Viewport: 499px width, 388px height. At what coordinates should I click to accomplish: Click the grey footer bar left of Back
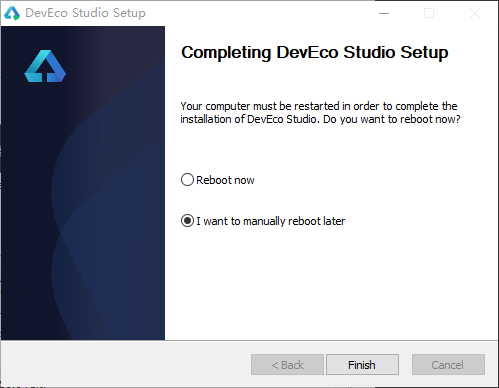coord(126,364)
